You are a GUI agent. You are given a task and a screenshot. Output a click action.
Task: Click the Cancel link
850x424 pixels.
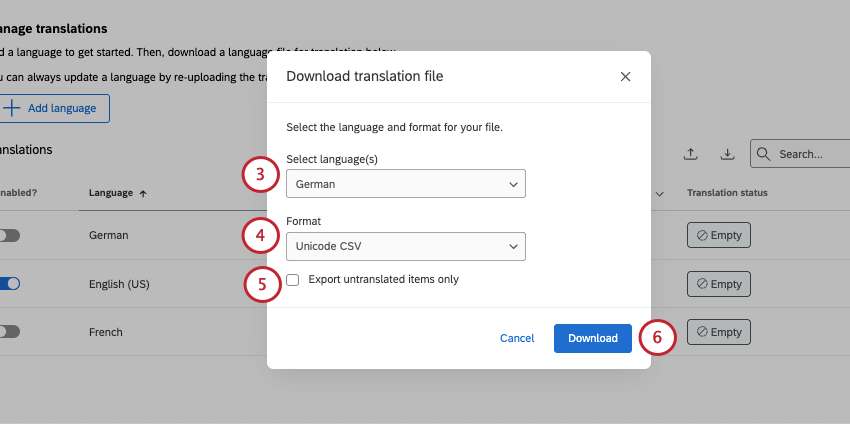coord(517,338)
